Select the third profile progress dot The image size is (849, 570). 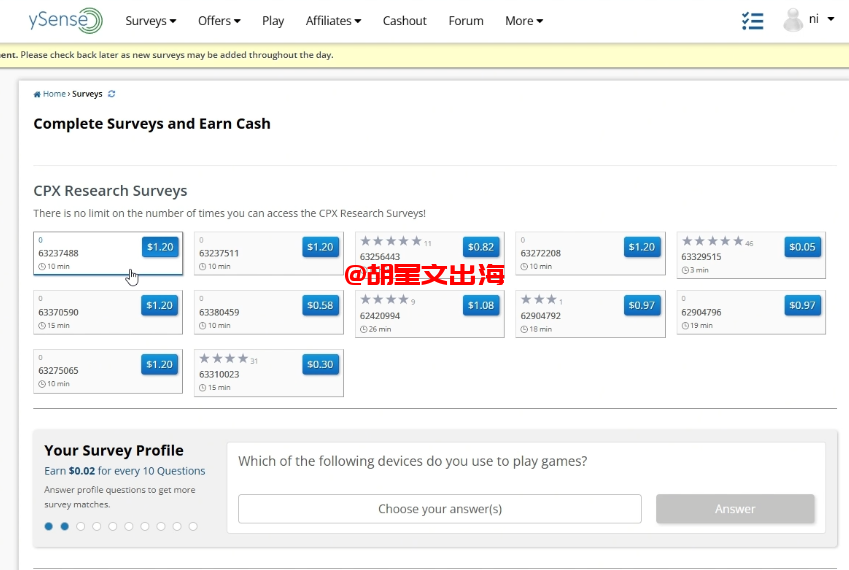click(81, 526)
